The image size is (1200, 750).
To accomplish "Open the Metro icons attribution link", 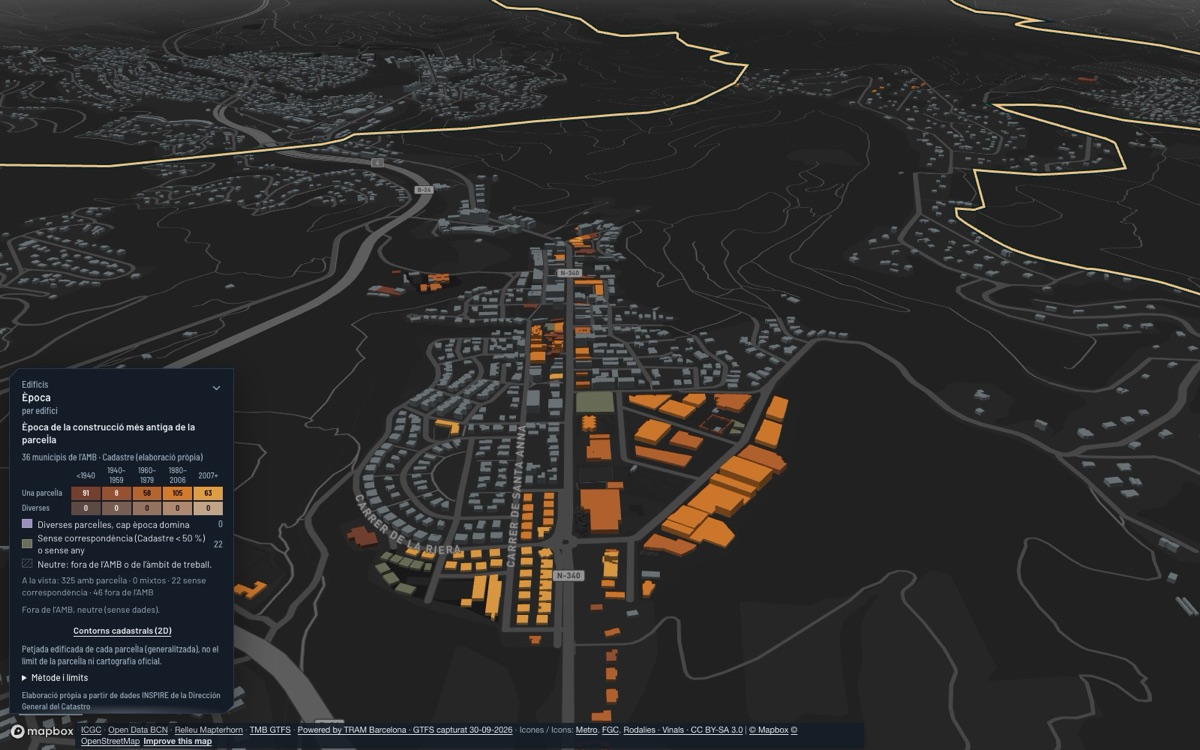I will tap(586, 730).
